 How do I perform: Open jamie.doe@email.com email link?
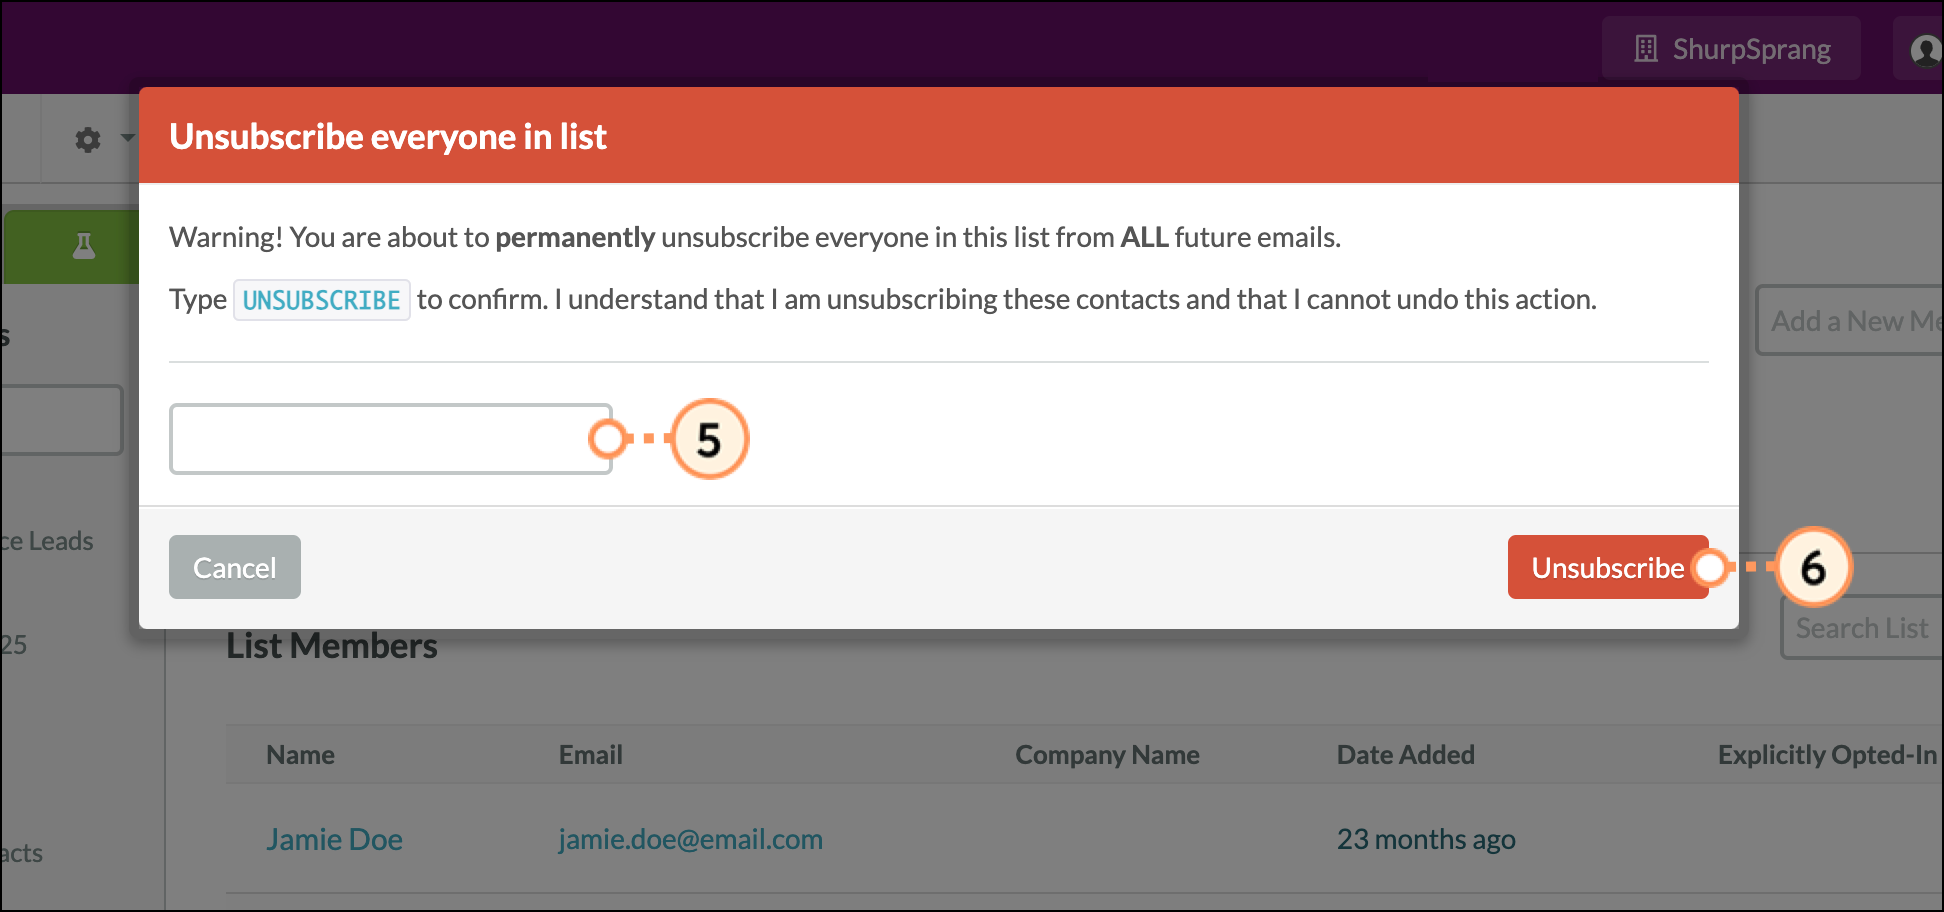pyautogui.click(x=690, y=839)
